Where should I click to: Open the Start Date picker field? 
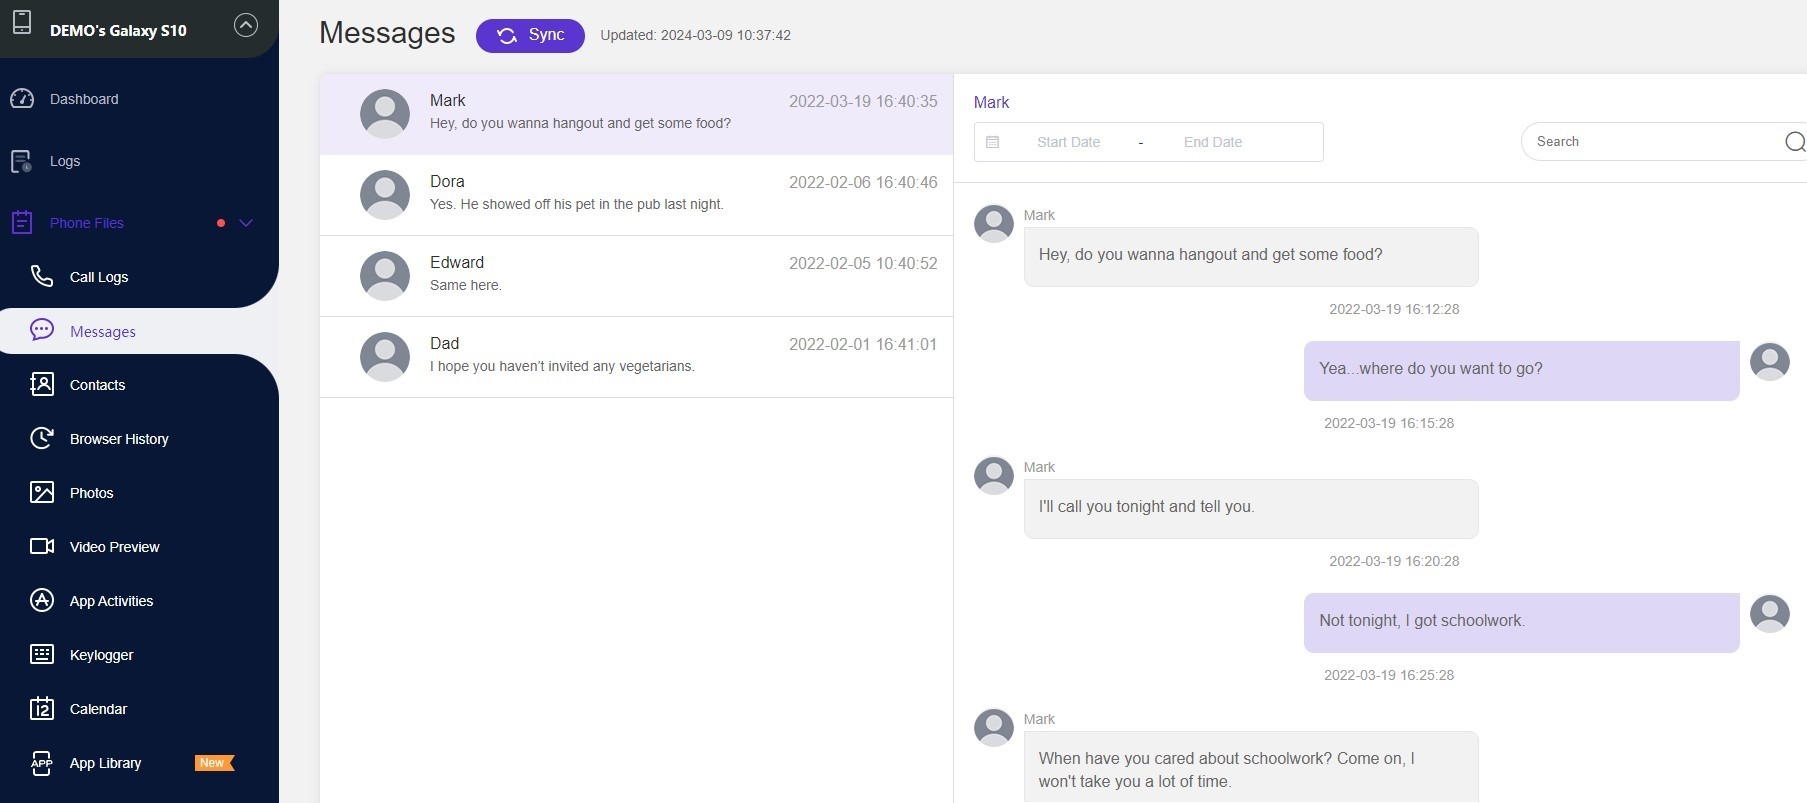(1068, 142)
